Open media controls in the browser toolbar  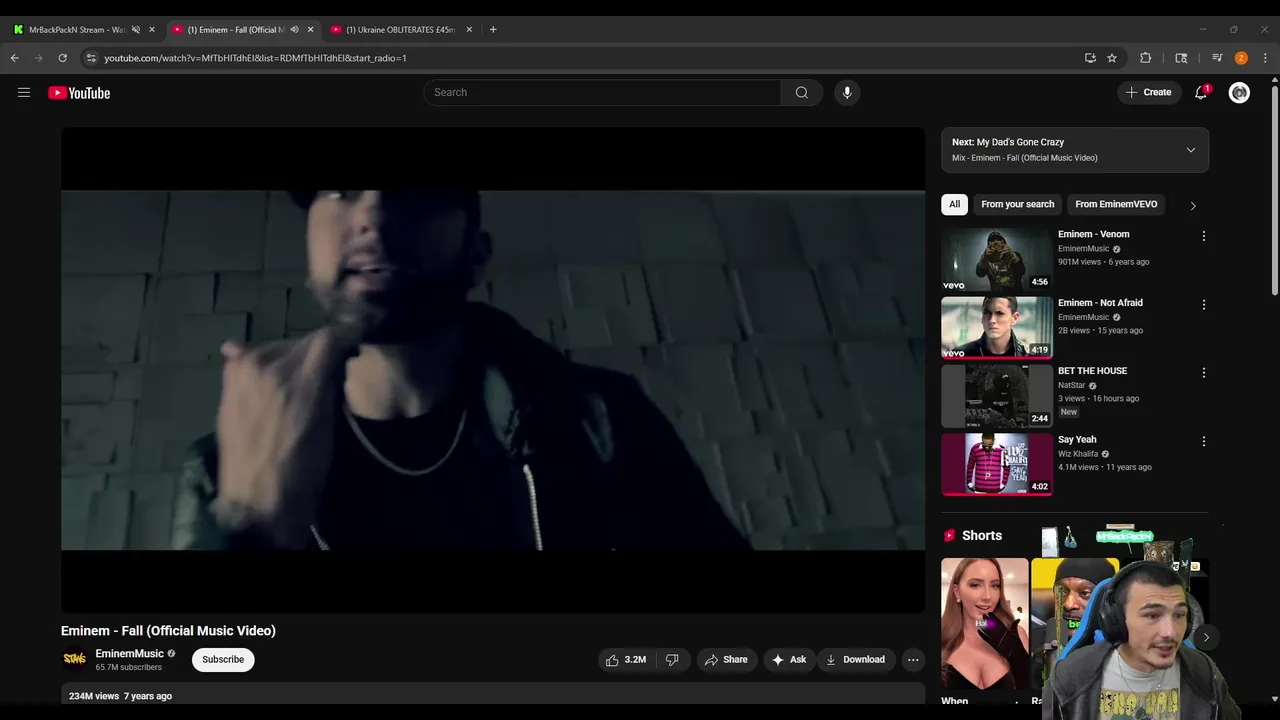[x=1217, y=58]
